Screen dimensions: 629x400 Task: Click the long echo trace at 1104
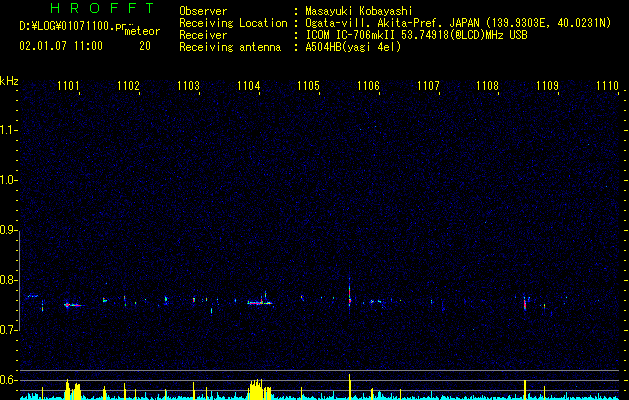(260, 303)
